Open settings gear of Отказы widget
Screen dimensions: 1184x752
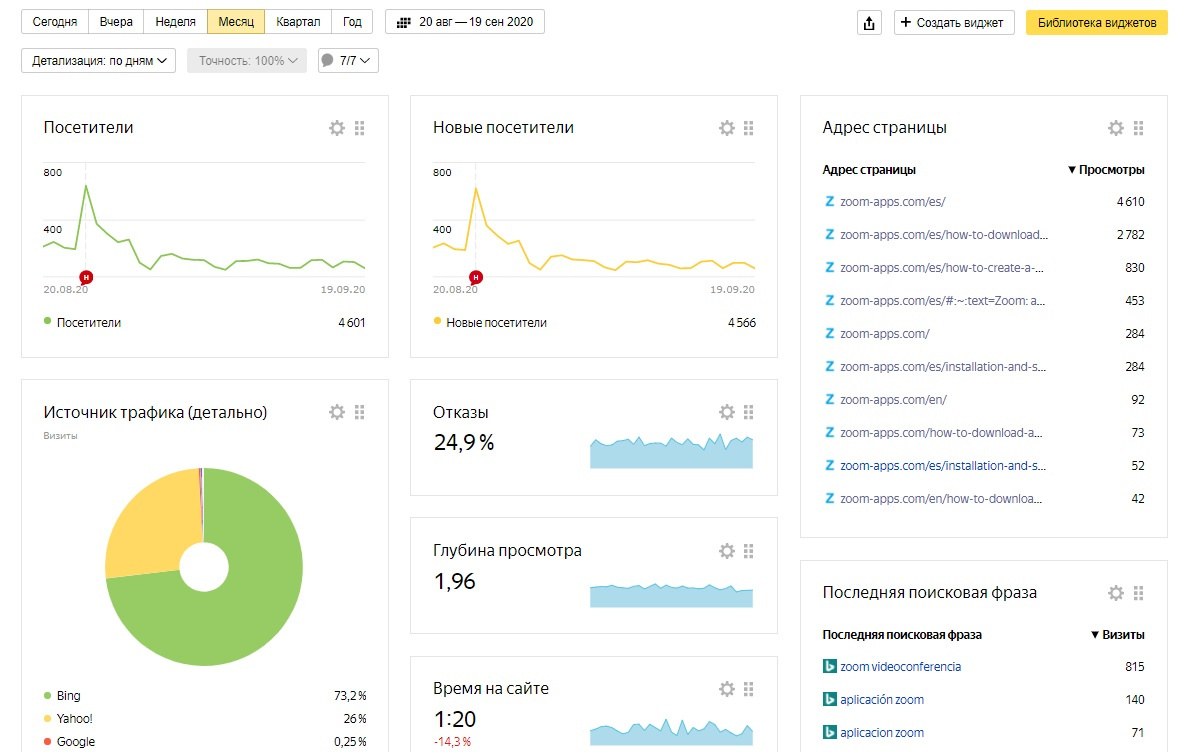[x=727, y=412]
